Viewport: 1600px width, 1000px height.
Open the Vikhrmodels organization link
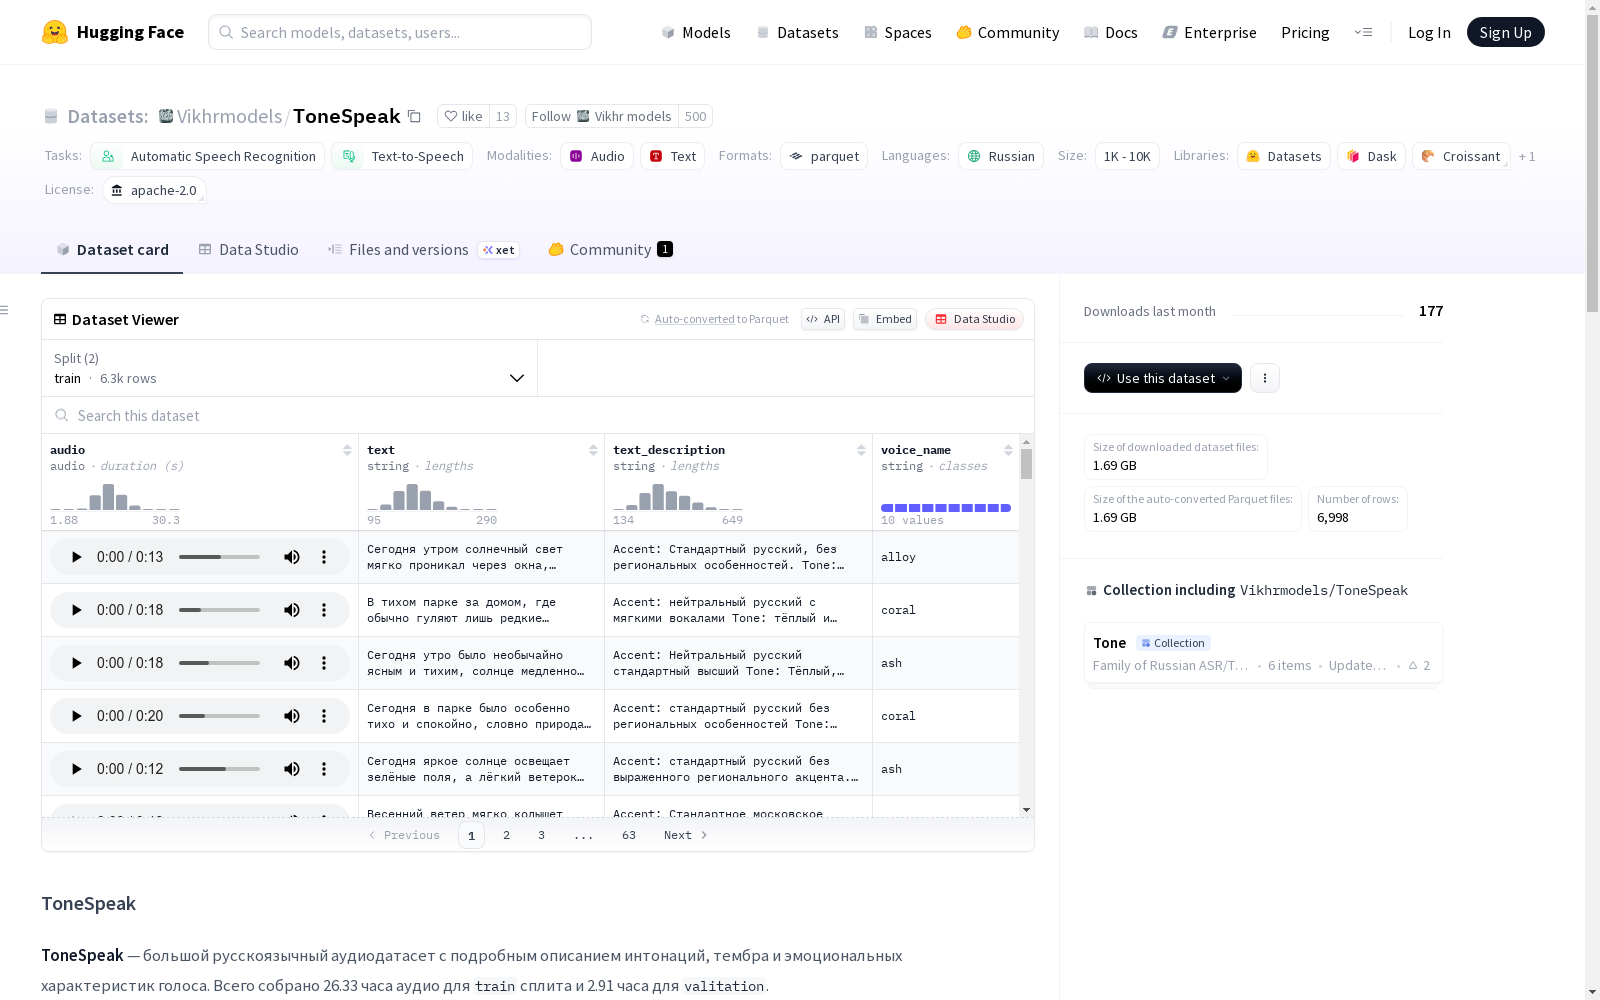tap(229, 116)
